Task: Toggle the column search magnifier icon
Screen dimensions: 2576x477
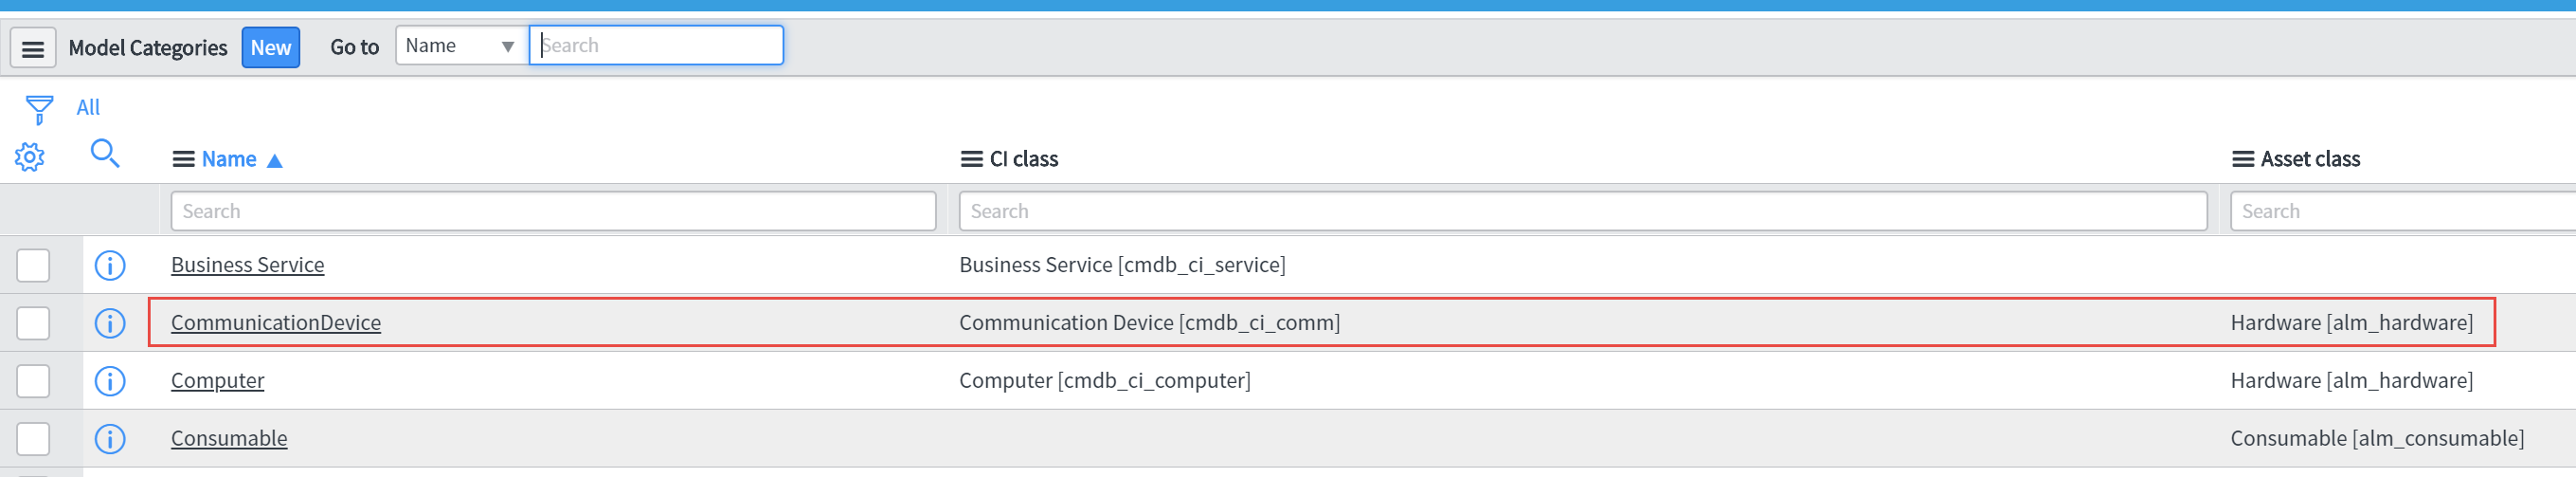Action: click(105, 154)
